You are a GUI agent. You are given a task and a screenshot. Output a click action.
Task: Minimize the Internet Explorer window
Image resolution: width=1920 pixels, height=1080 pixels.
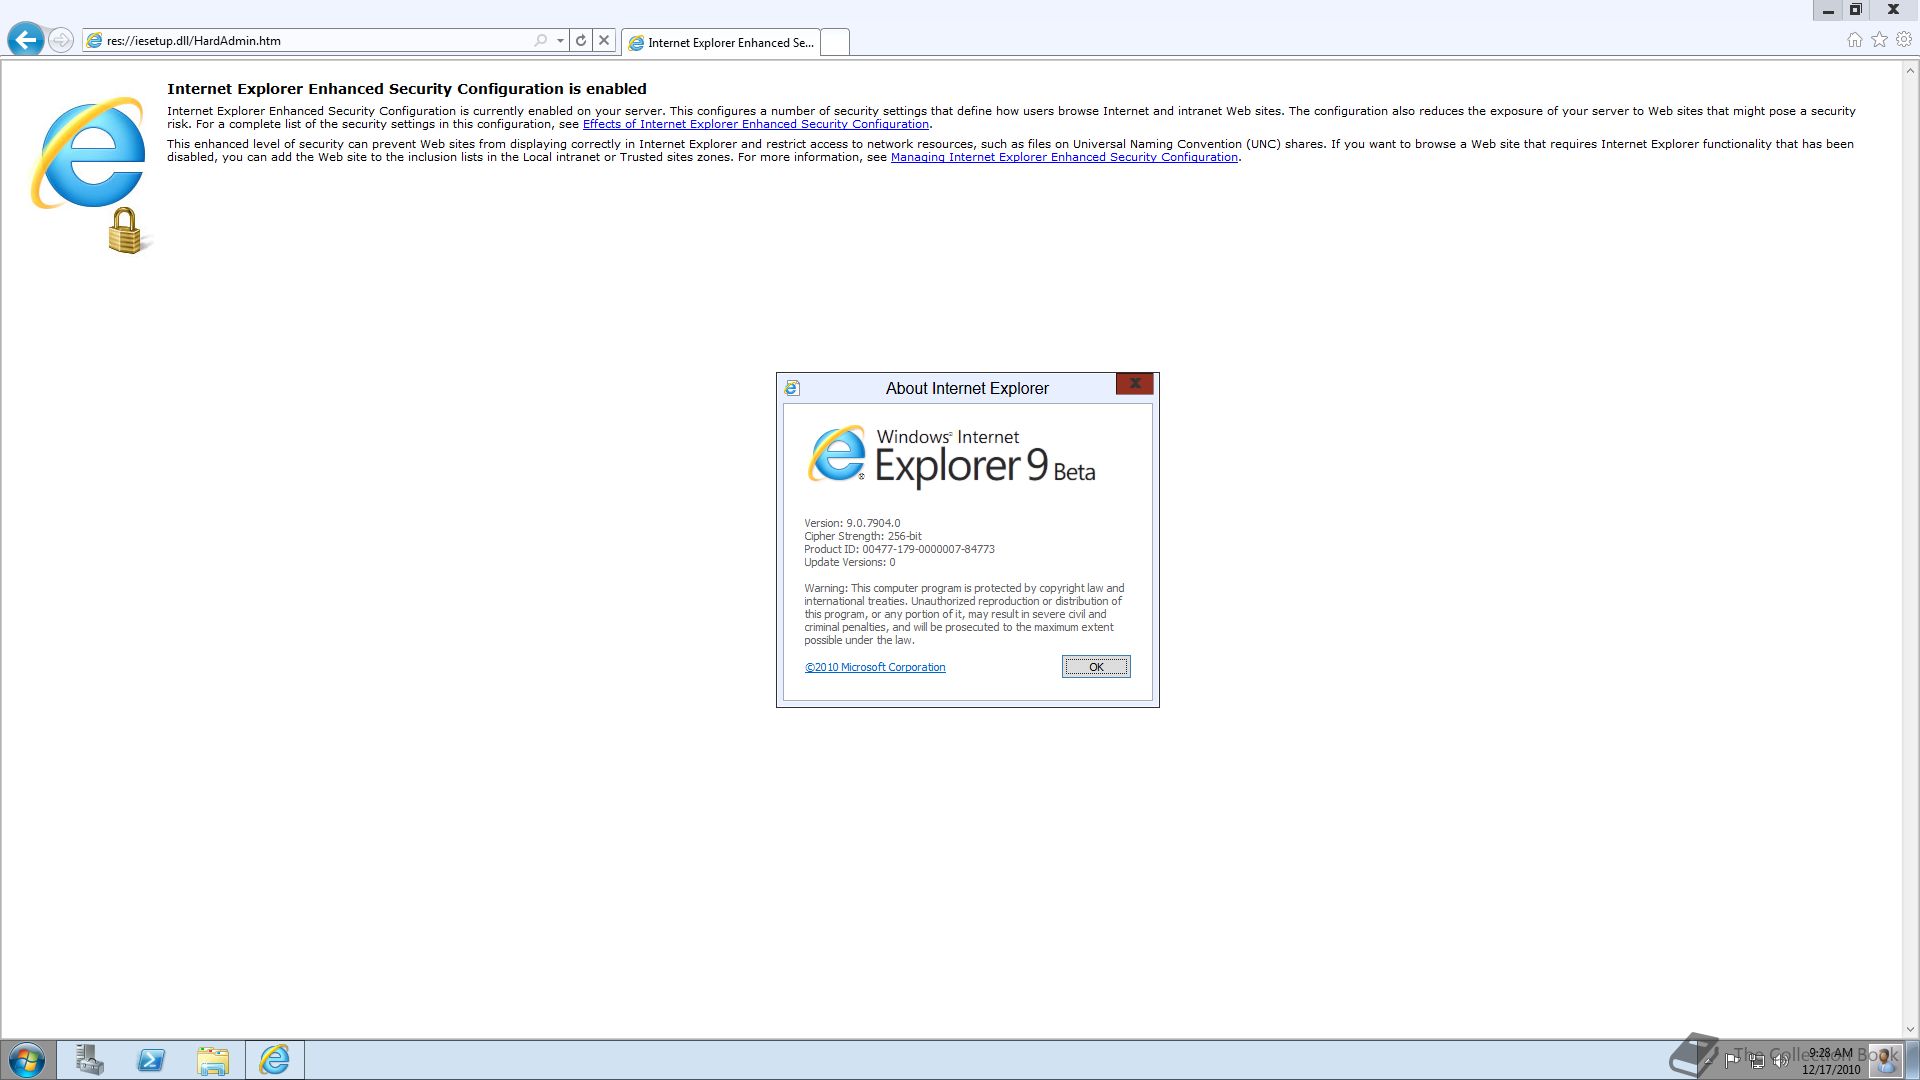pyautogui.click(x=1828, y=10)
